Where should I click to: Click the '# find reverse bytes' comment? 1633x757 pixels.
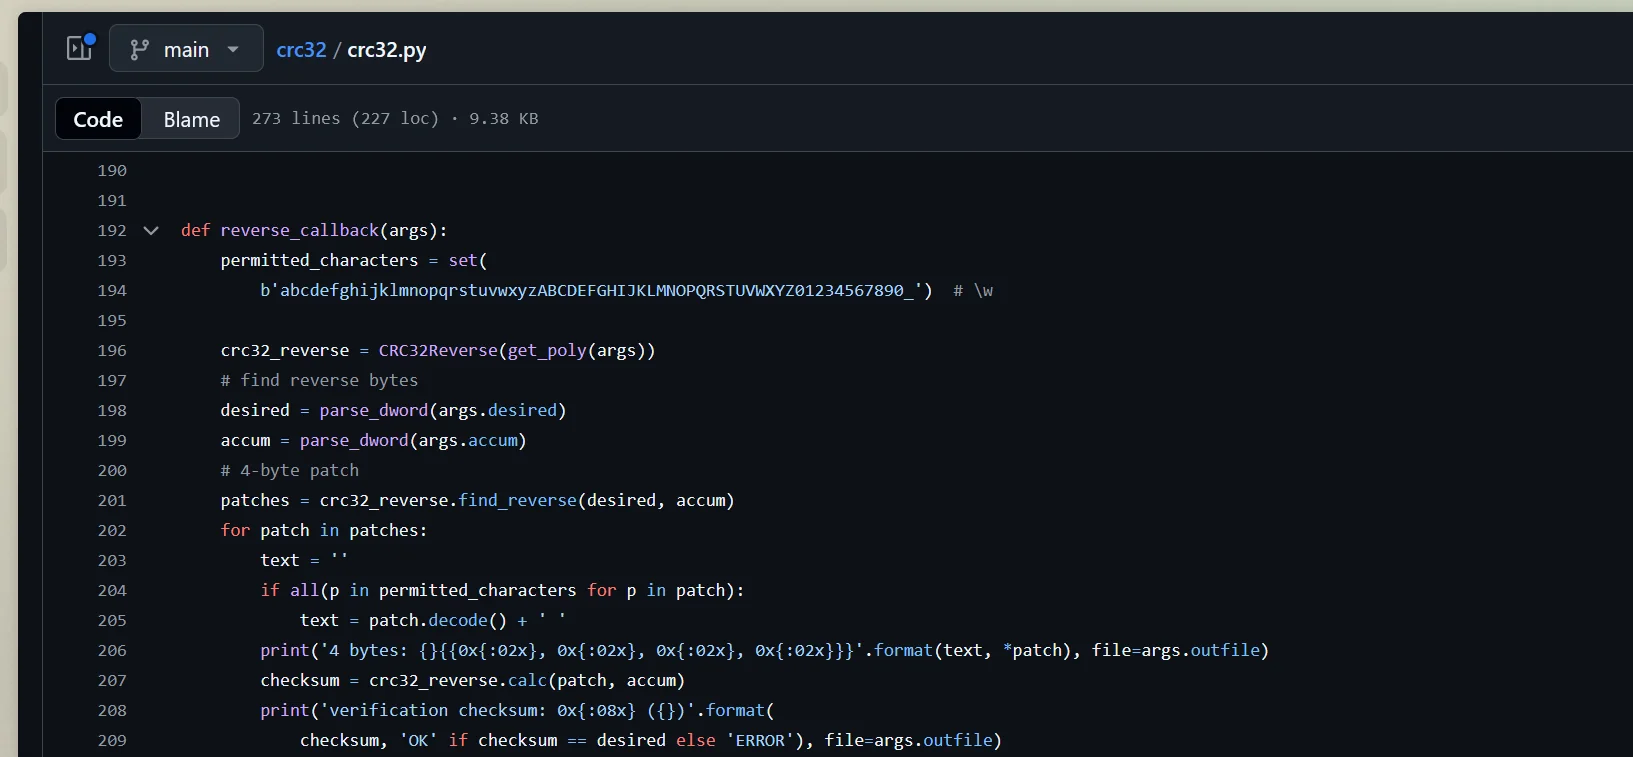point(320,381)
